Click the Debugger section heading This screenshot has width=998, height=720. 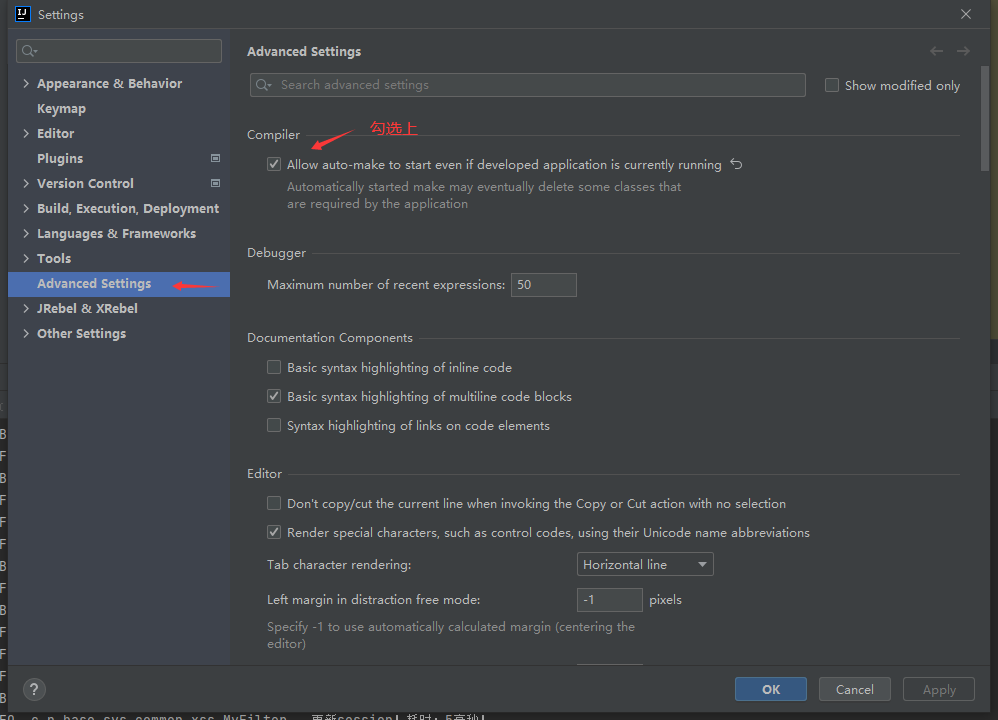click(276, 253)
